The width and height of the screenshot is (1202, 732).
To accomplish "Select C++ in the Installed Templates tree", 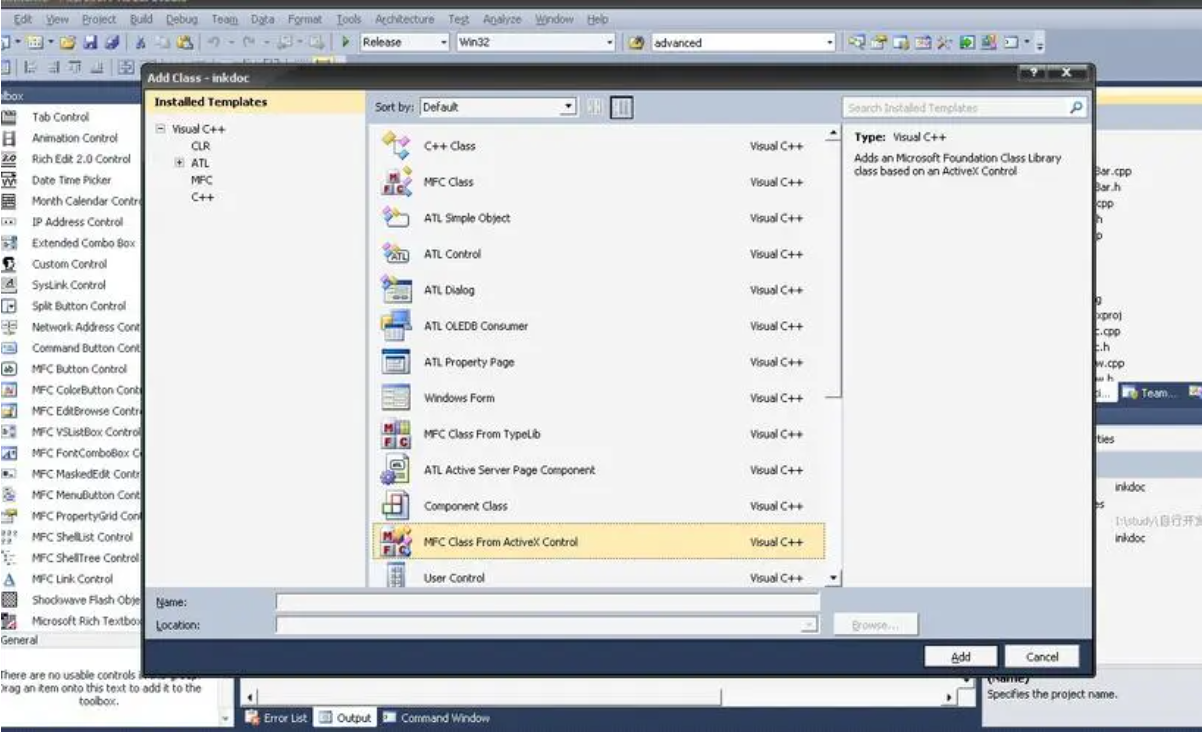I will [x=201, y=197].
